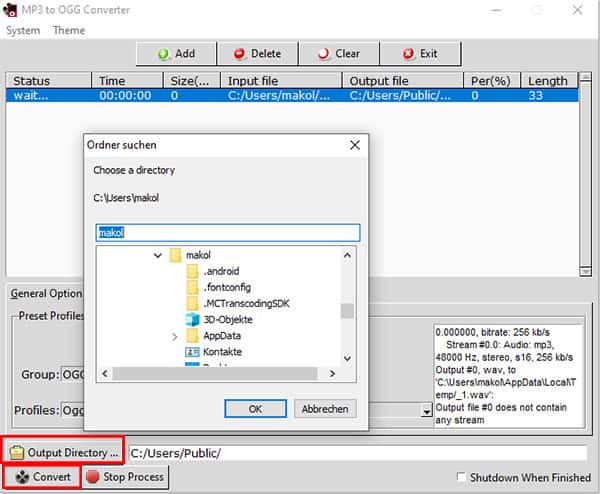Click the makol folder name text field
The height and width of the screenshot is (494, 600).
(x=228, y=233)
